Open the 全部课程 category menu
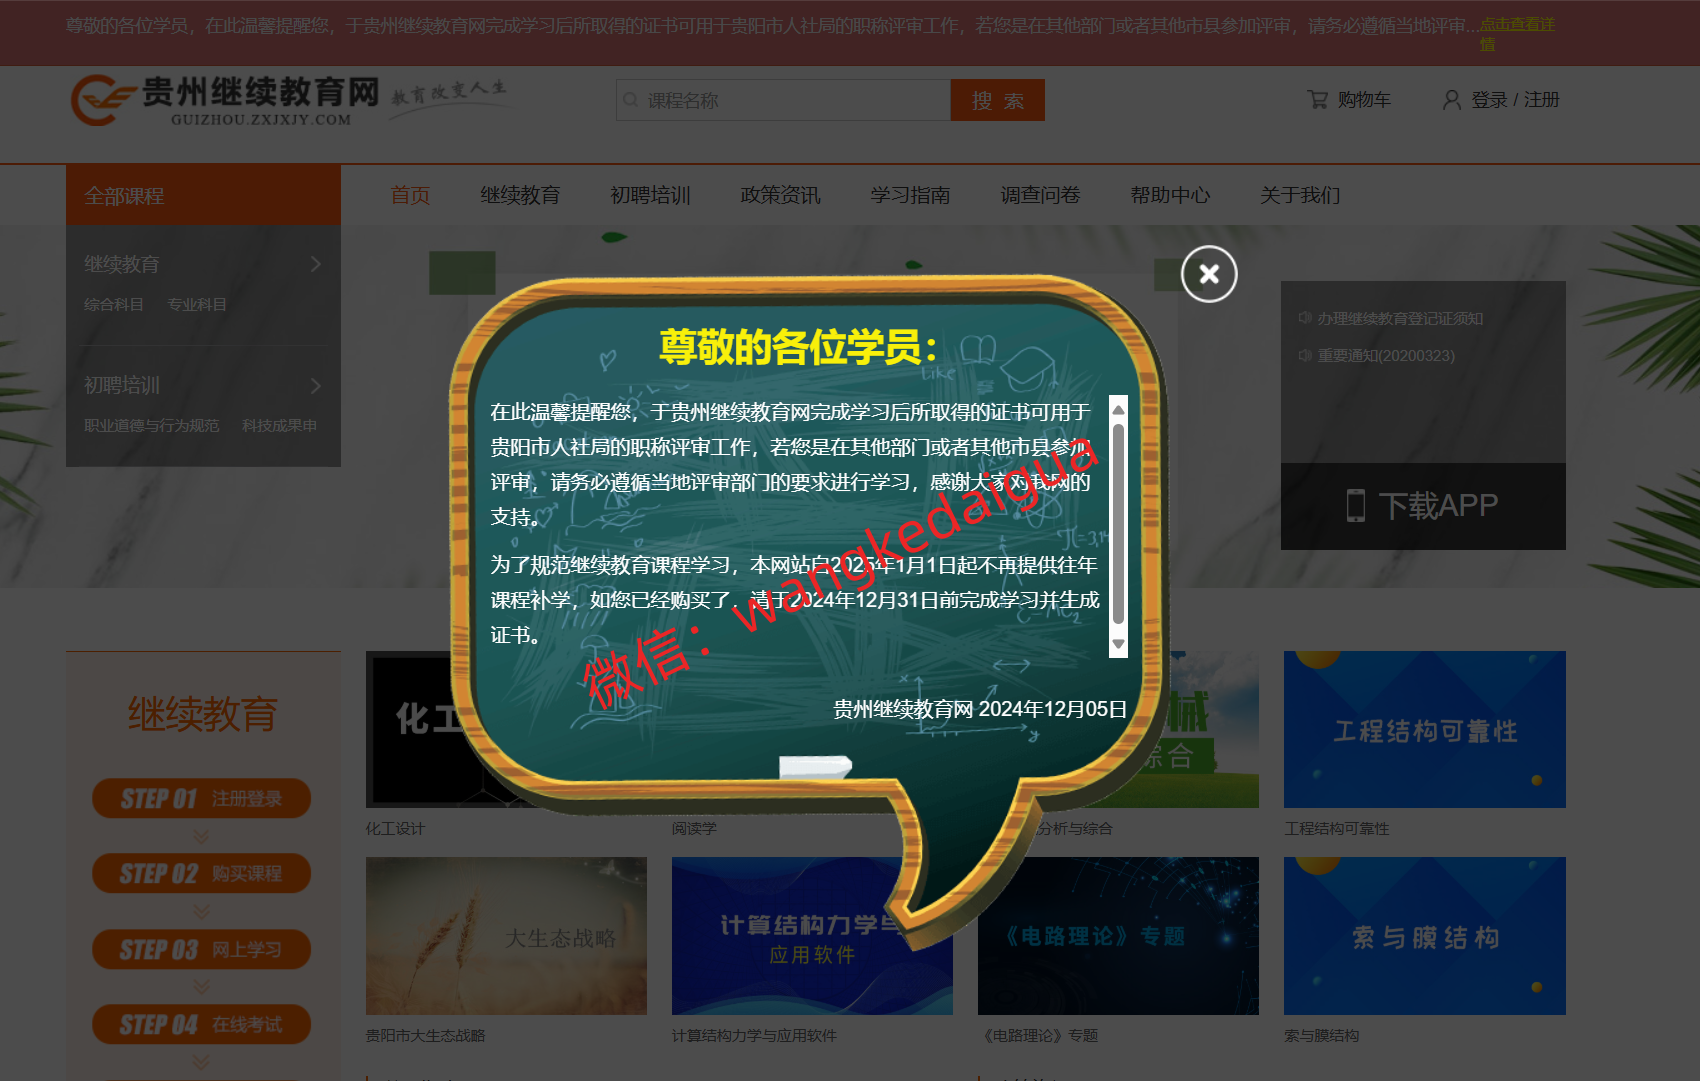 click(203, 195)
